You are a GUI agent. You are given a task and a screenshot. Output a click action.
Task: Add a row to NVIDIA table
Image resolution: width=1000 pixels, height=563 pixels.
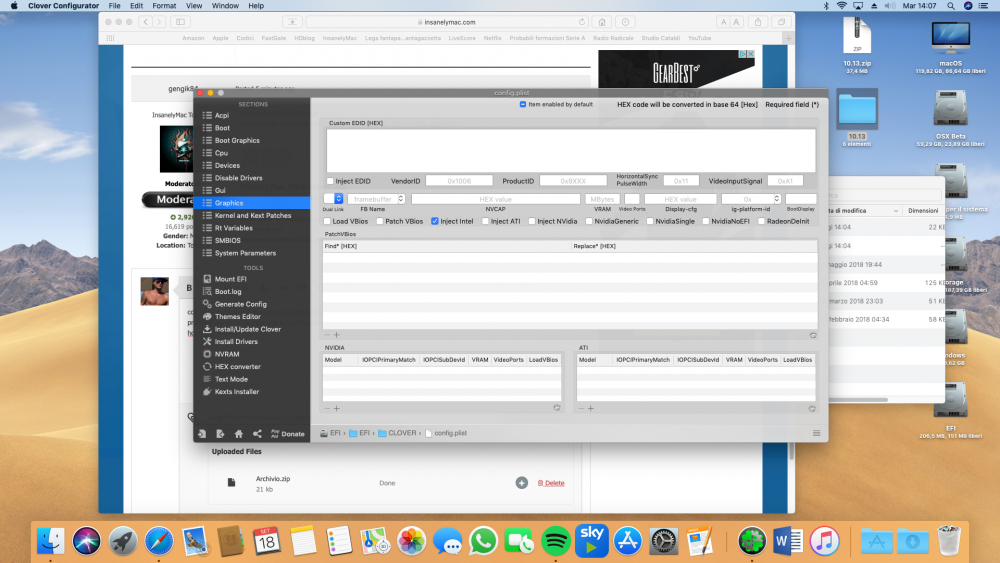[337, 408]
